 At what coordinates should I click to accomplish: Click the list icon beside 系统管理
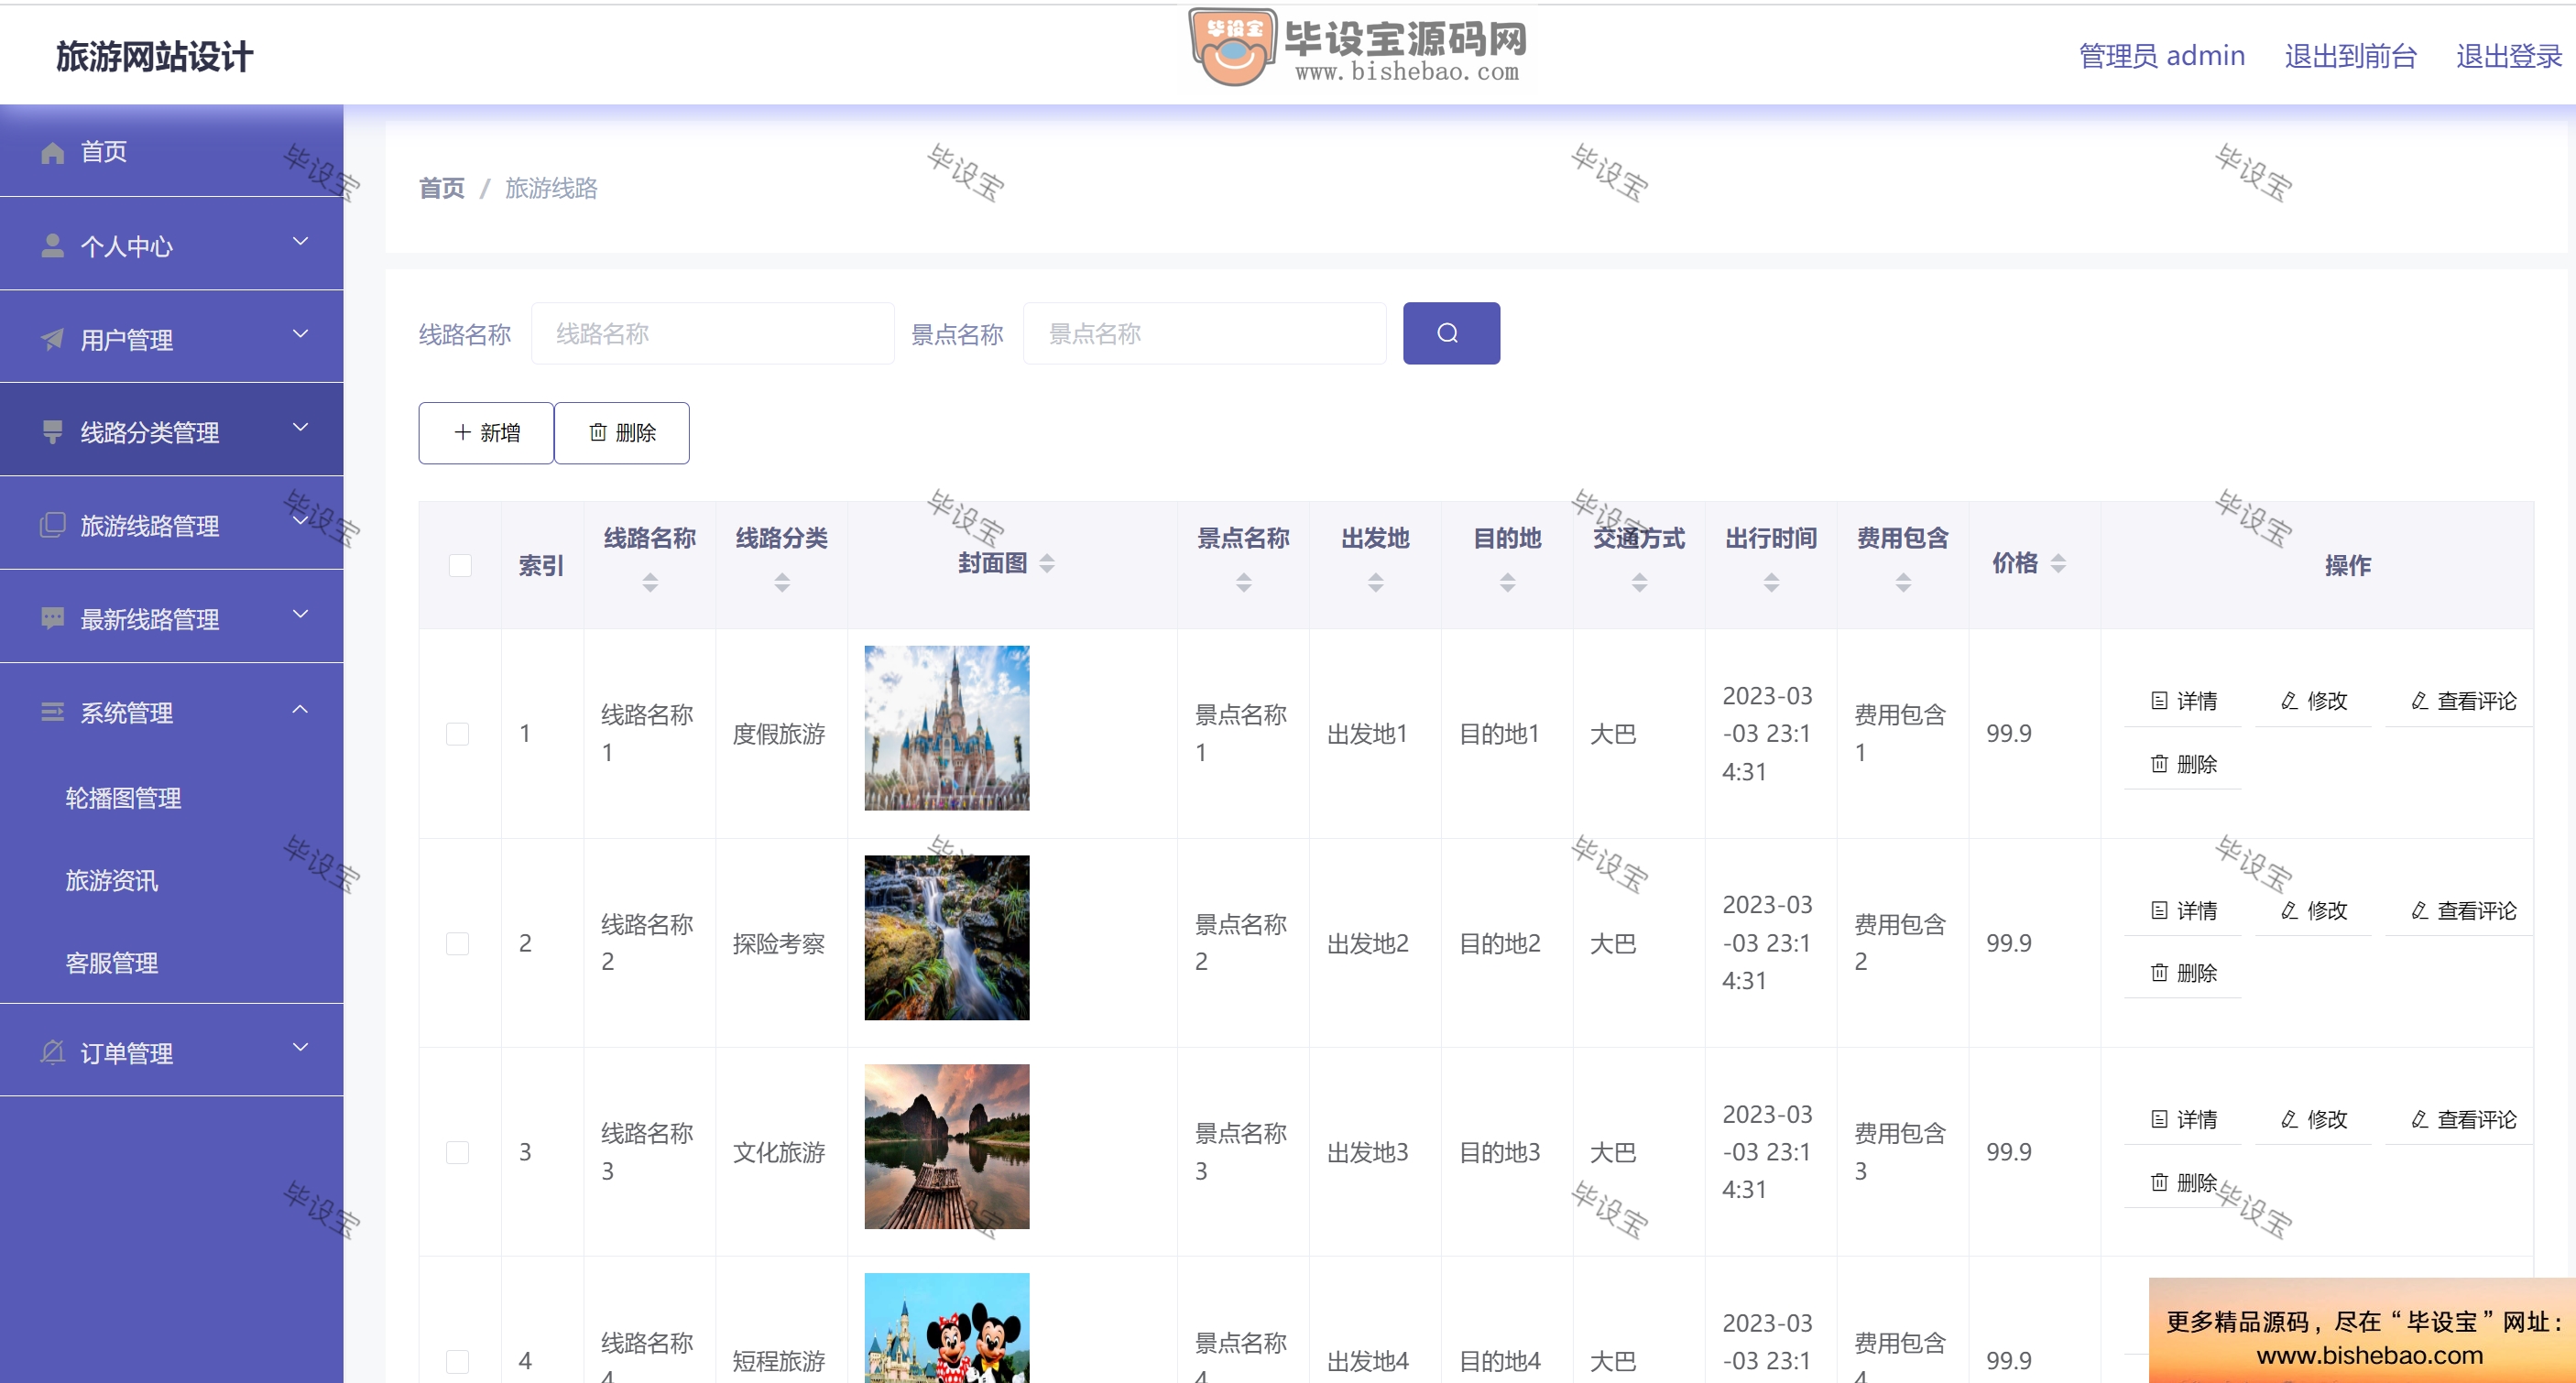[53, 712]
